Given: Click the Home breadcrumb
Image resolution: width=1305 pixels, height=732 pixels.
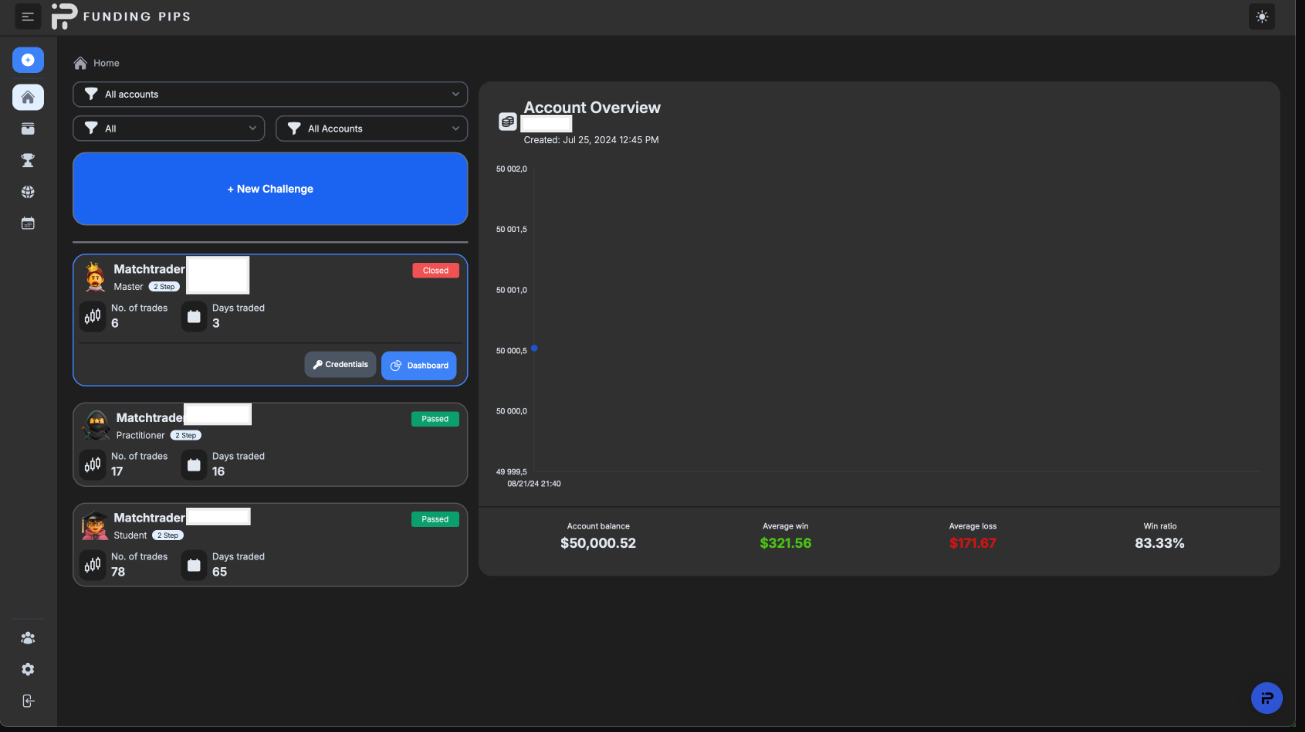Looking at the screenshot, I should click(106, 63).
